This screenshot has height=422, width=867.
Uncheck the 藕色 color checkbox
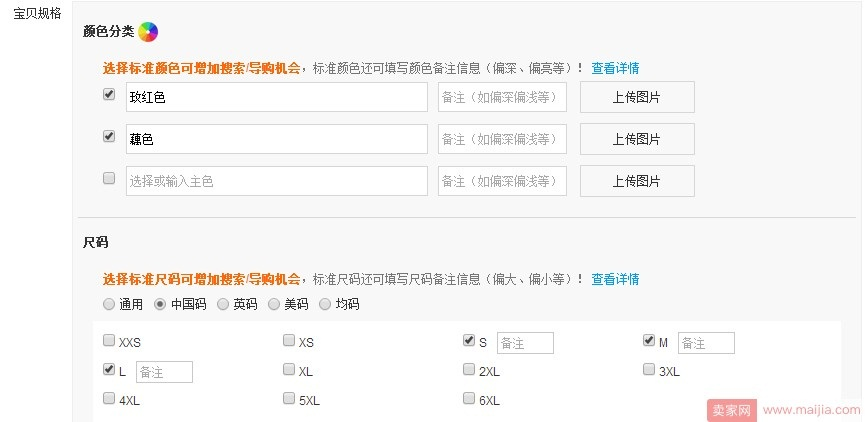click(x=109, y=136)
